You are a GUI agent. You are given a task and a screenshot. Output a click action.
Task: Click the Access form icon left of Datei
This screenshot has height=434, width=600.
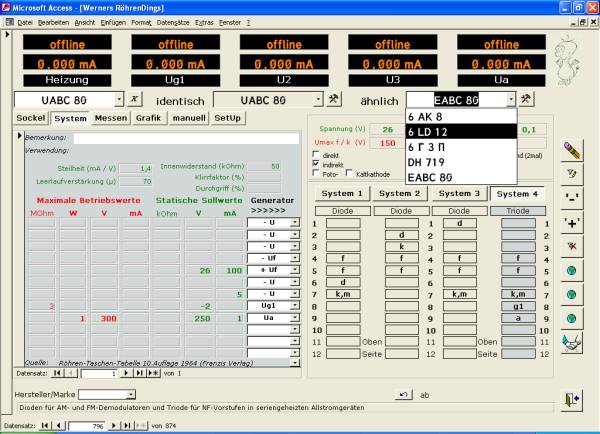coord(9,23)
